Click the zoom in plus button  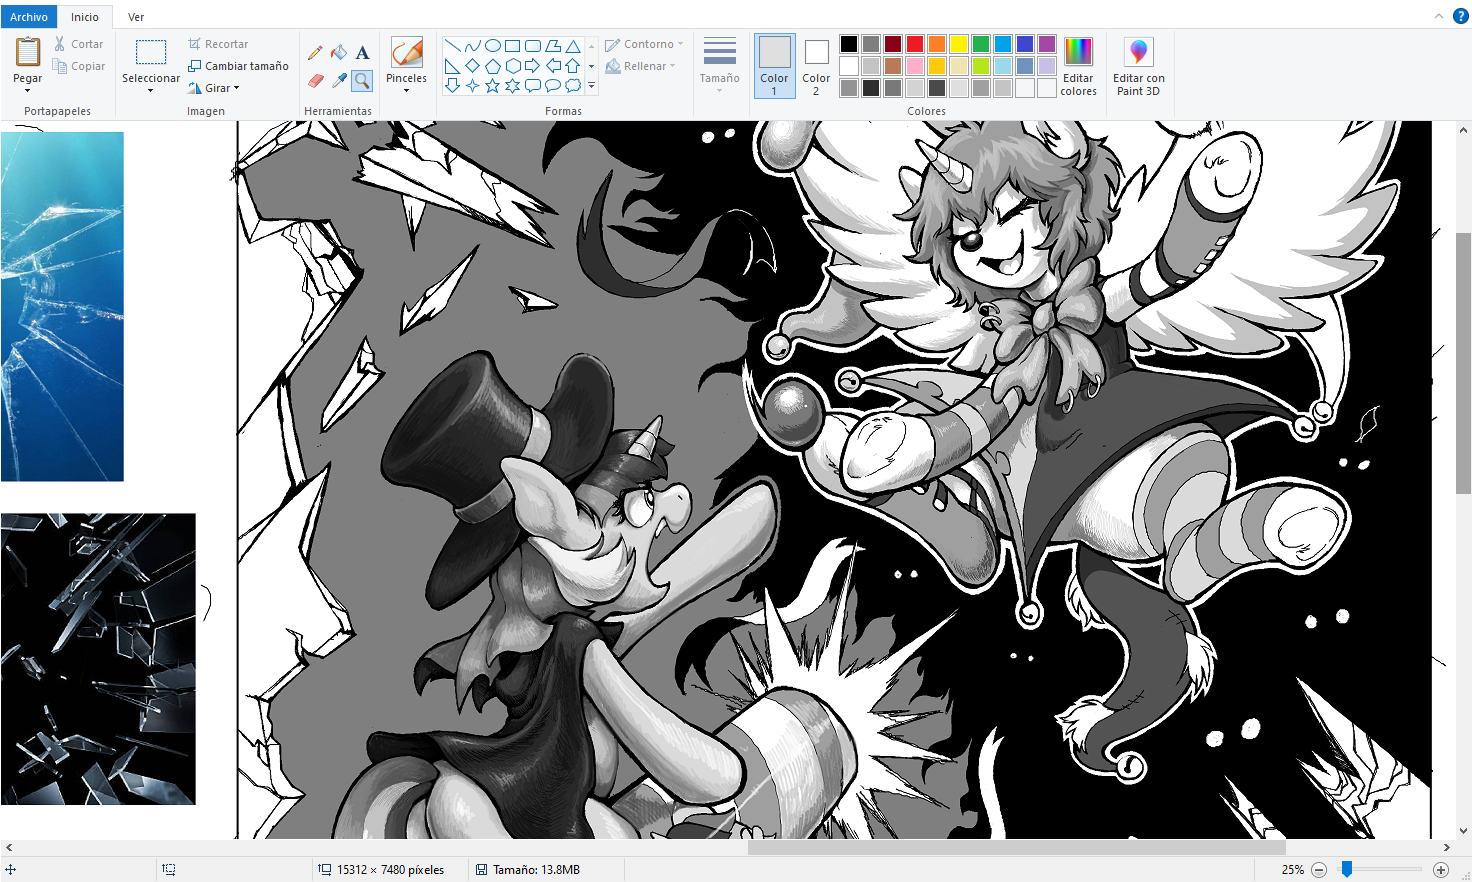pos(1441,870)
